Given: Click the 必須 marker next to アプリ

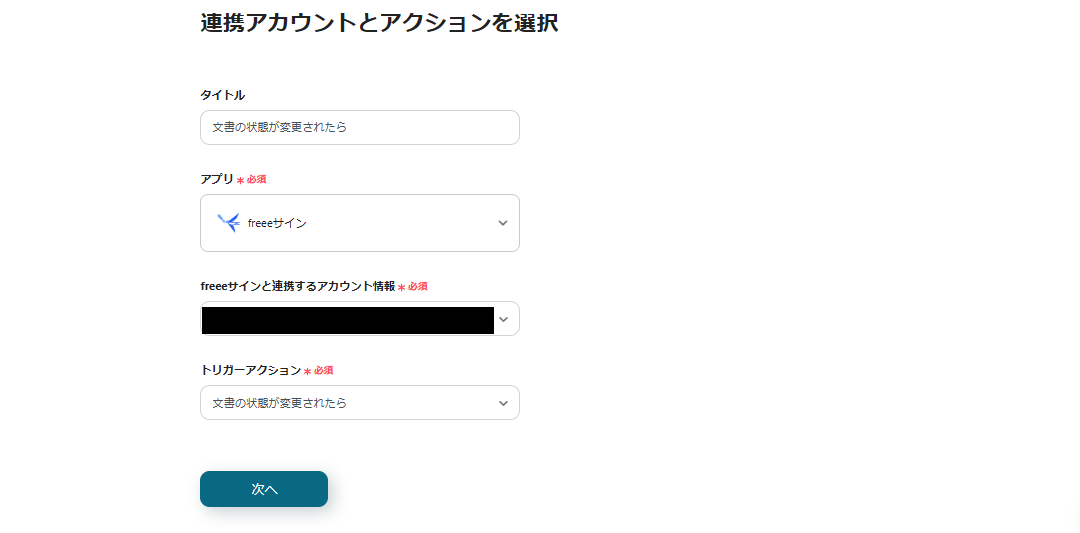Looking at the screenshot, I should [256, 180].
